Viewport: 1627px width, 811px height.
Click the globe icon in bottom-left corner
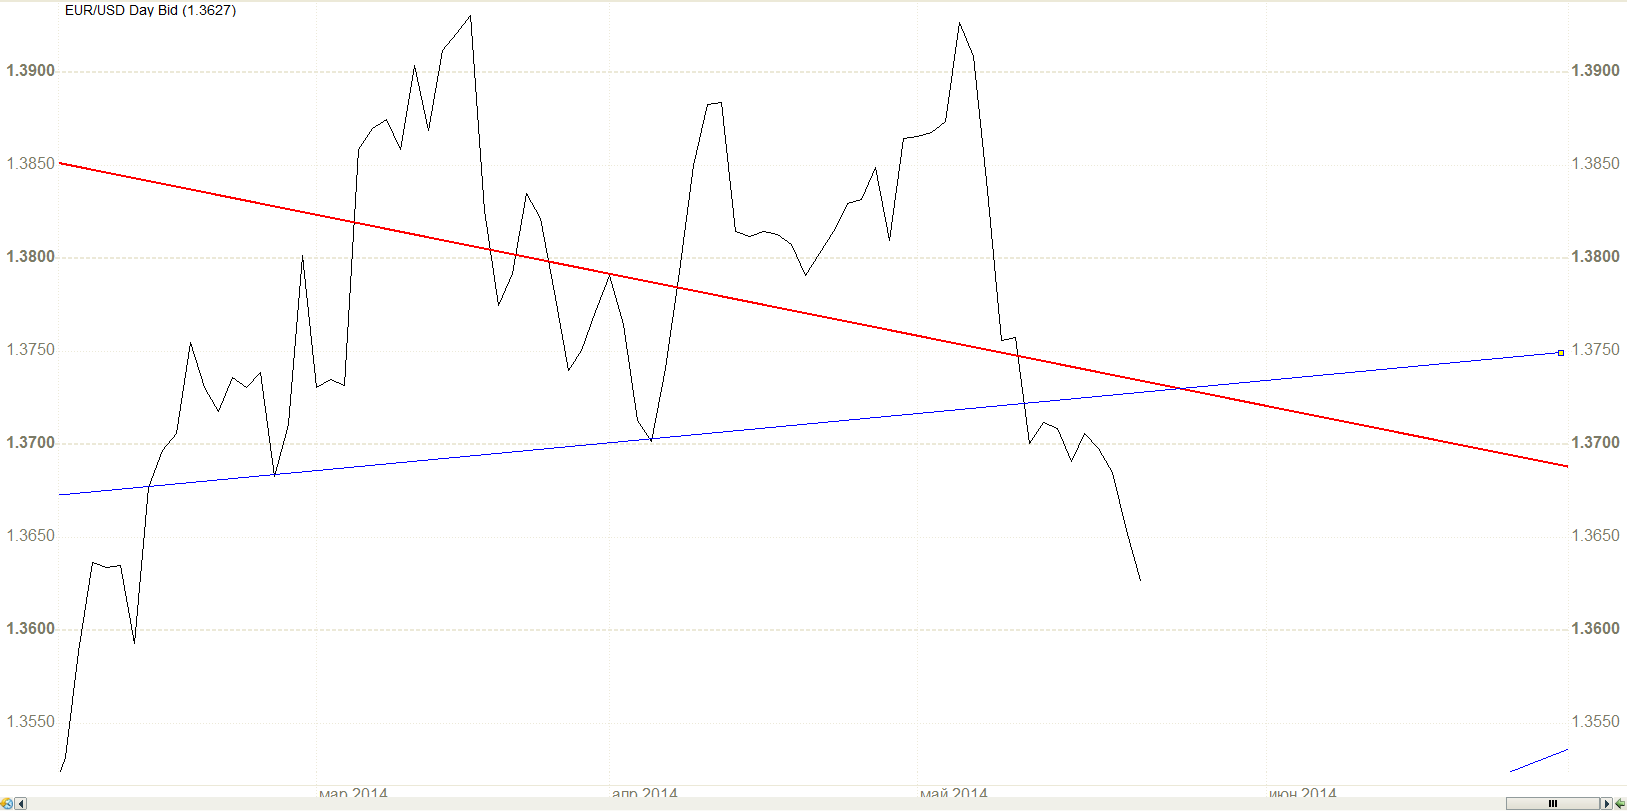tap(7, 804)
